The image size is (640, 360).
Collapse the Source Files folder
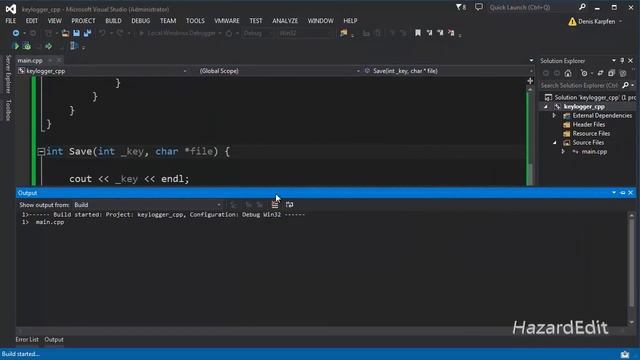tap(554, 142)
